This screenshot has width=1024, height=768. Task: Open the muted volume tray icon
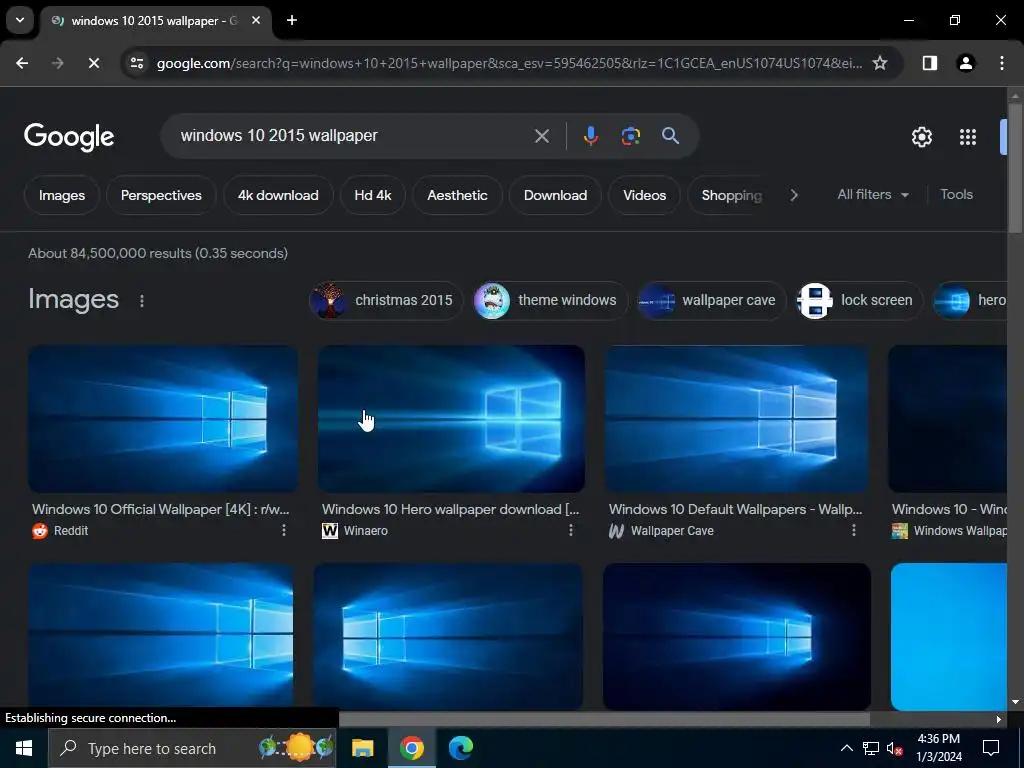895,748
